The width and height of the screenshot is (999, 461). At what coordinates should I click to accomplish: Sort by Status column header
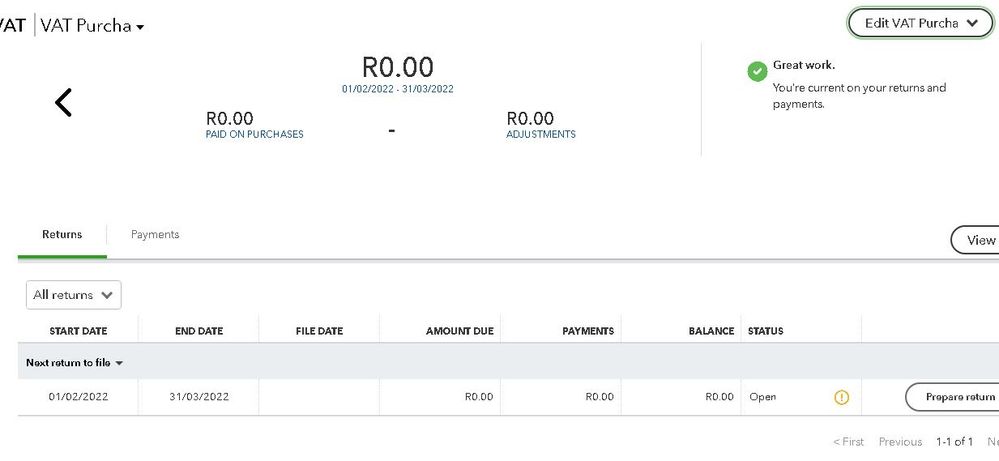(766, 331)
